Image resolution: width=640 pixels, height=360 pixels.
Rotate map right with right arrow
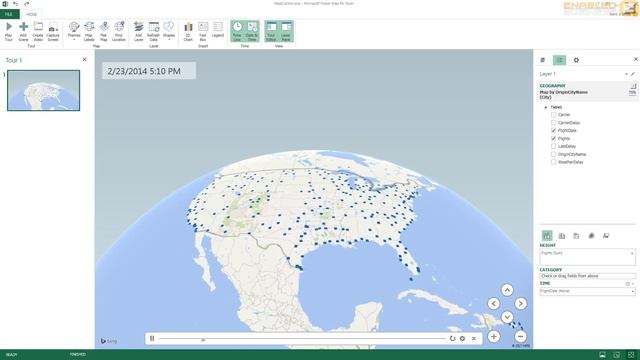coord(521,304)
